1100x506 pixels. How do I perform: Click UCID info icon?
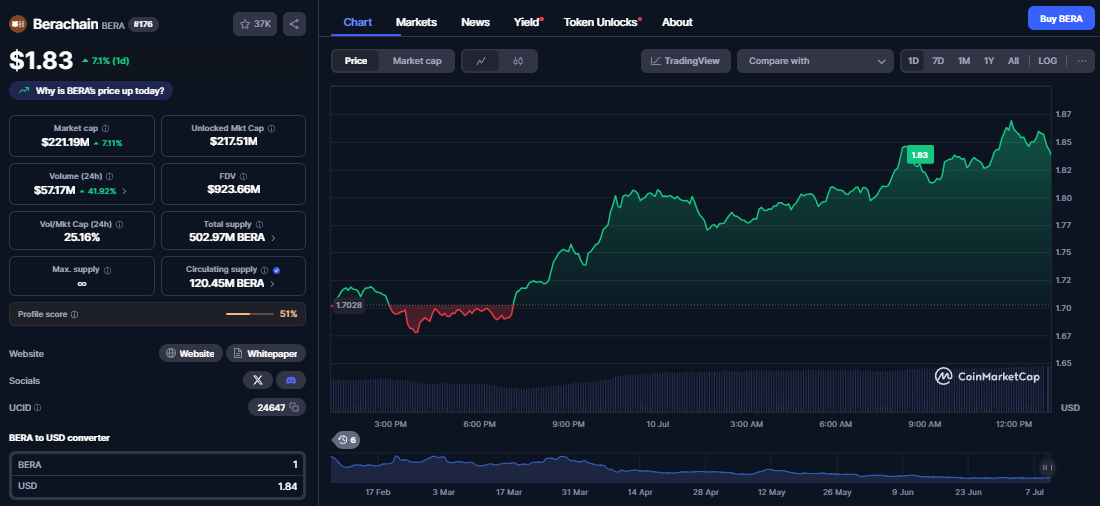37,407
